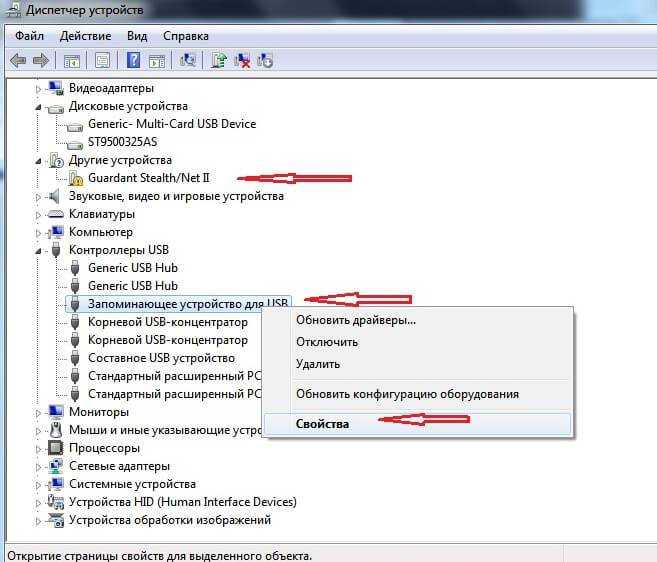Viewport: 657px width, 562px height.
Task: Click the Другие устройства question mark icon
Action: pos(56,160)
